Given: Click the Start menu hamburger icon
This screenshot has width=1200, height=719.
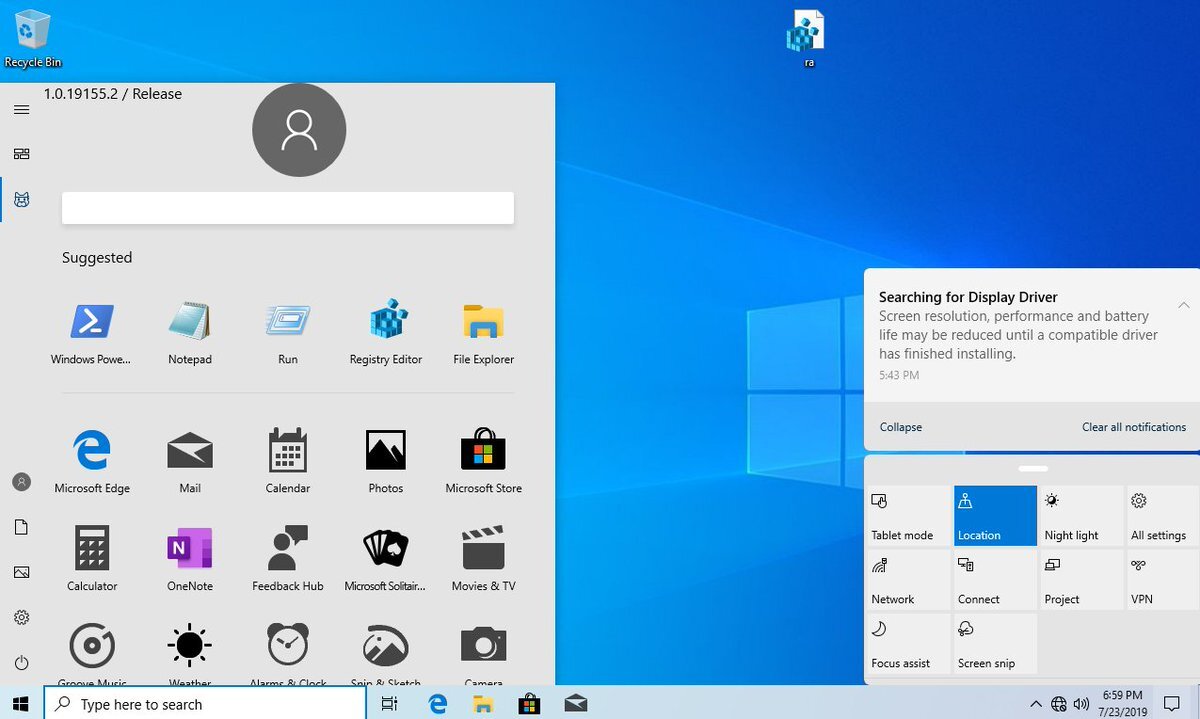Looking at the screenshot, I should pos(21,110).
